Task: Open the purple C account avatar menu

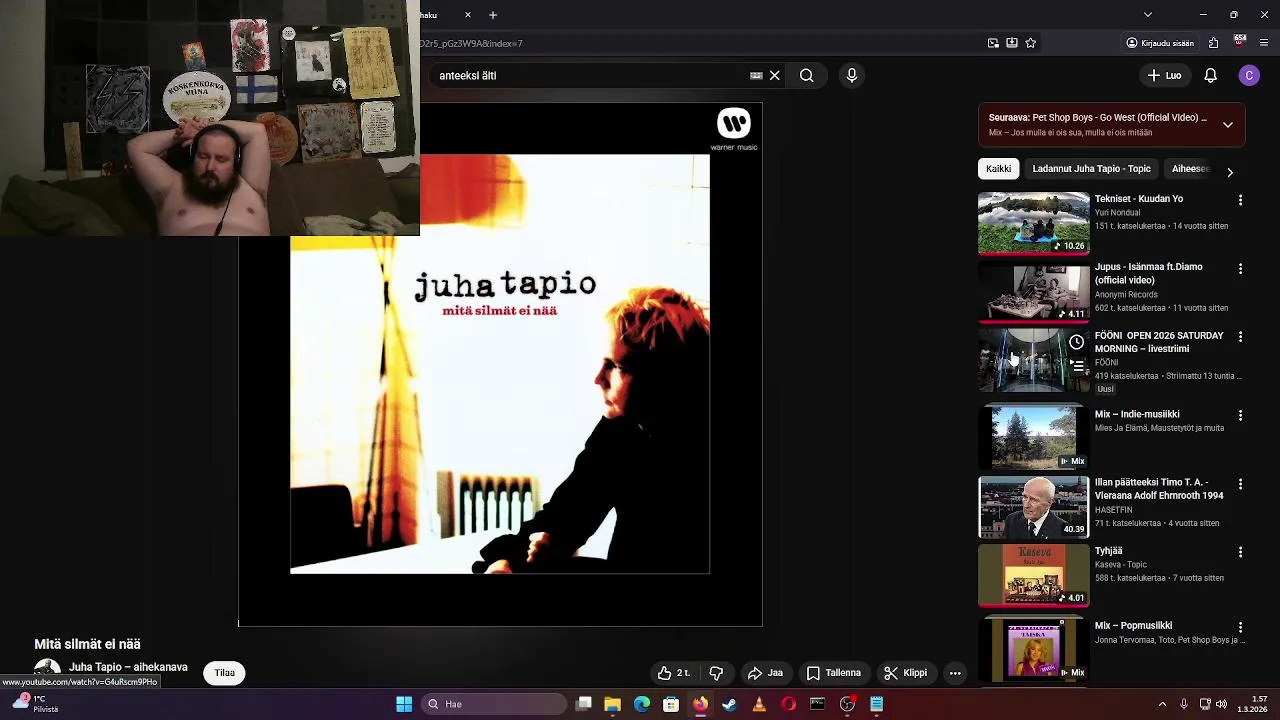Action: (1249, 75)
